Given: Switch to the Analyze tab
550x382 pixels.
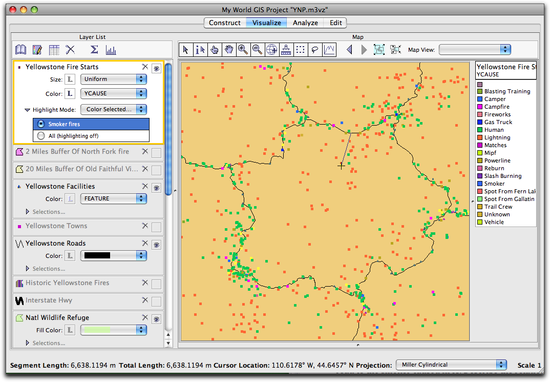Looking at the screenshot, I should tap(305, 23).
